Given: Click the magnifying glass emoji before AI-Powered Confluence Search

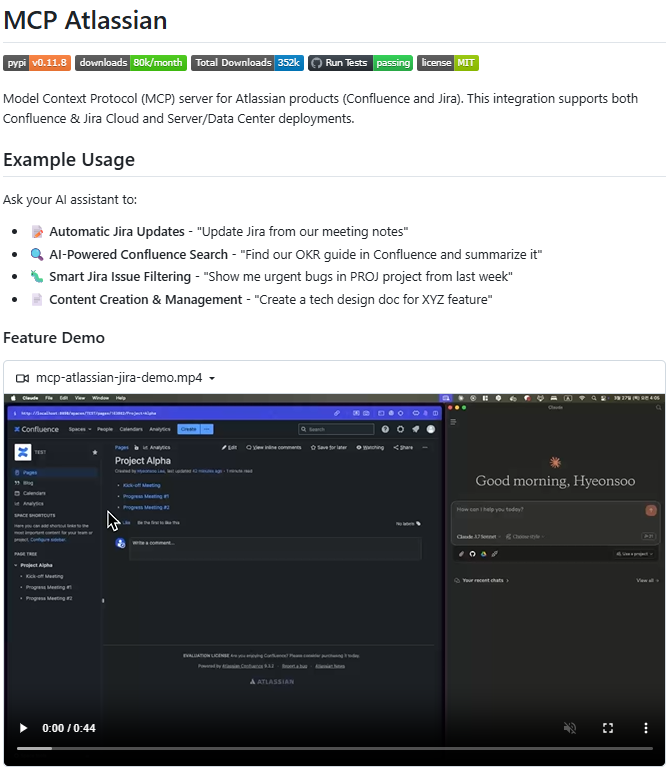Looking at the screenshot, I should point(37,254).
